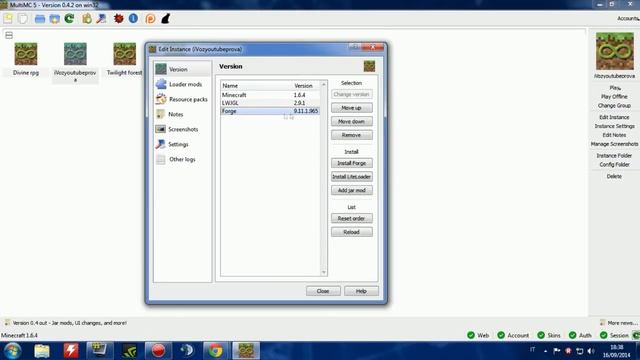Click the red bug report icon
This screenshot has width=640, height=360.
[x=118, y=19]
